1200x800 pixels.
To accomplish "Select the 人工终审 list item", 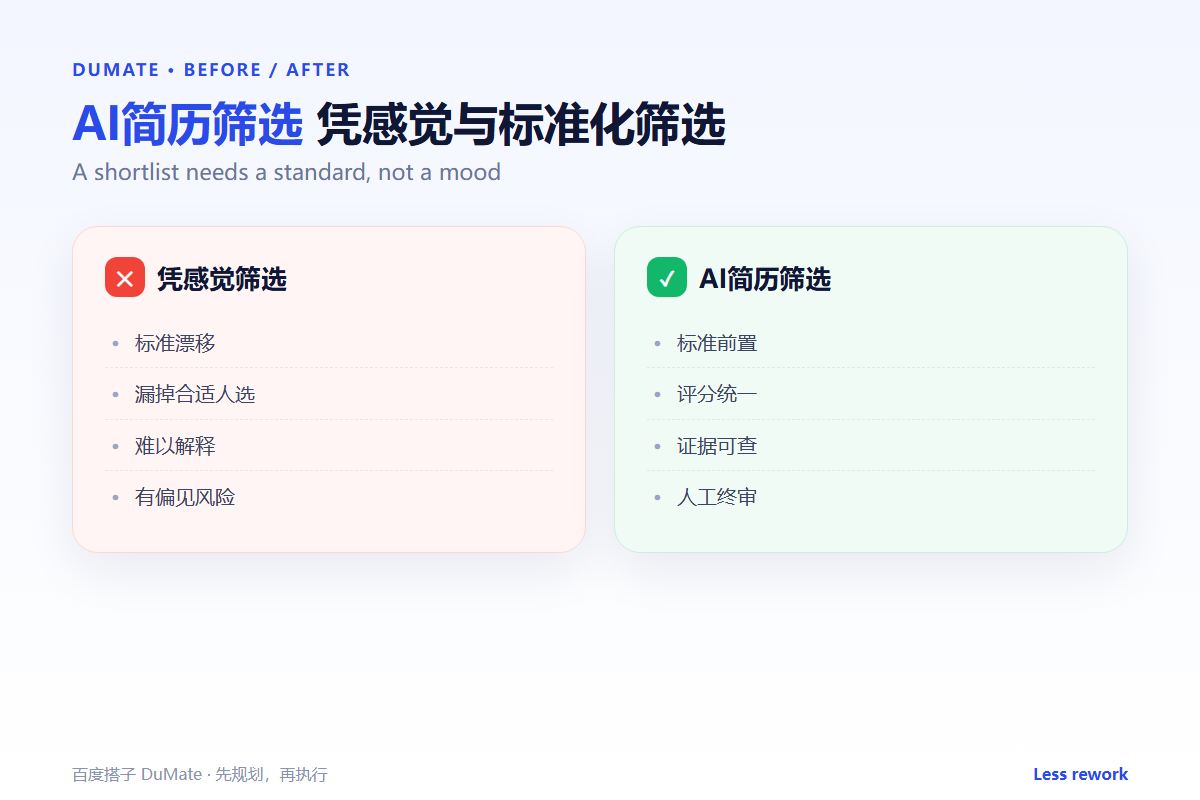I will pyautogui.click(x=871, y=497).
